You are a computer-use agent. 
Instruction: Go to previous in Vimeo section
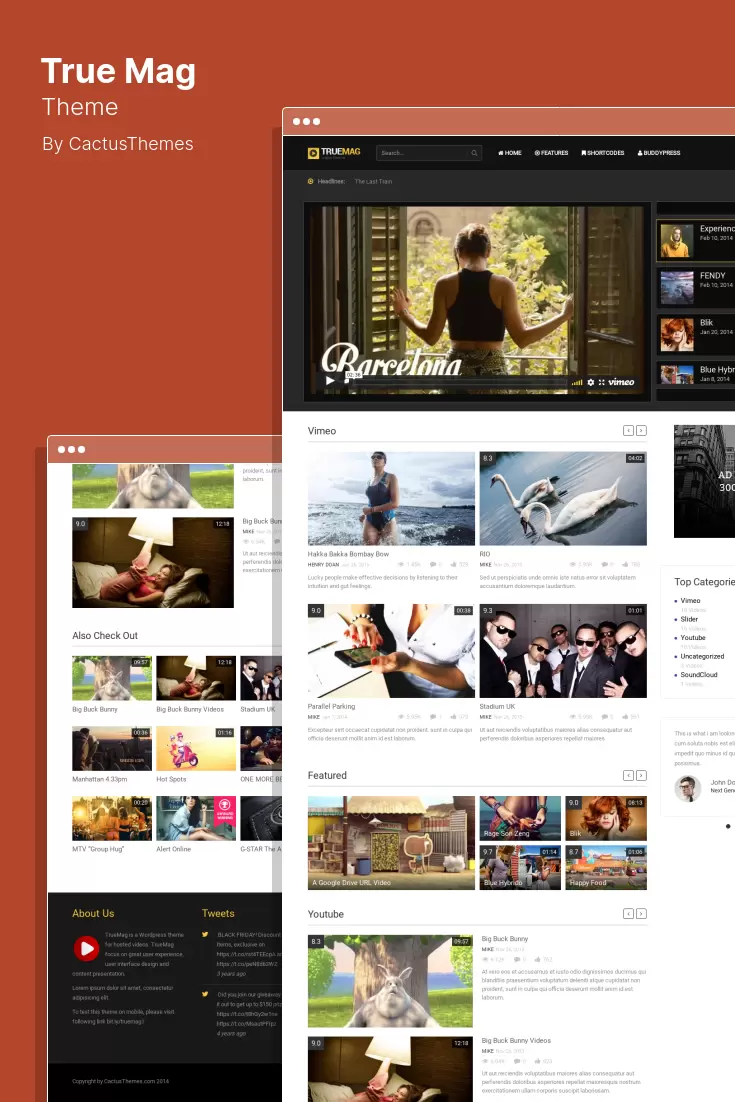coord(628,430)
